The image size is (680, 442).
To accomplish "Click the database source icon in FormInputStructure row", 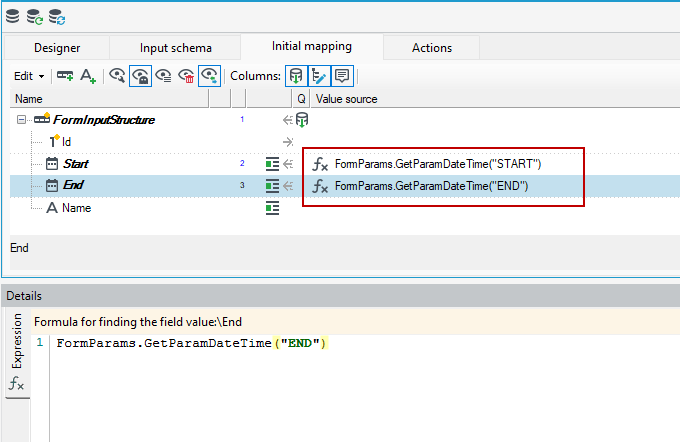I will click(x=302, y=120).
